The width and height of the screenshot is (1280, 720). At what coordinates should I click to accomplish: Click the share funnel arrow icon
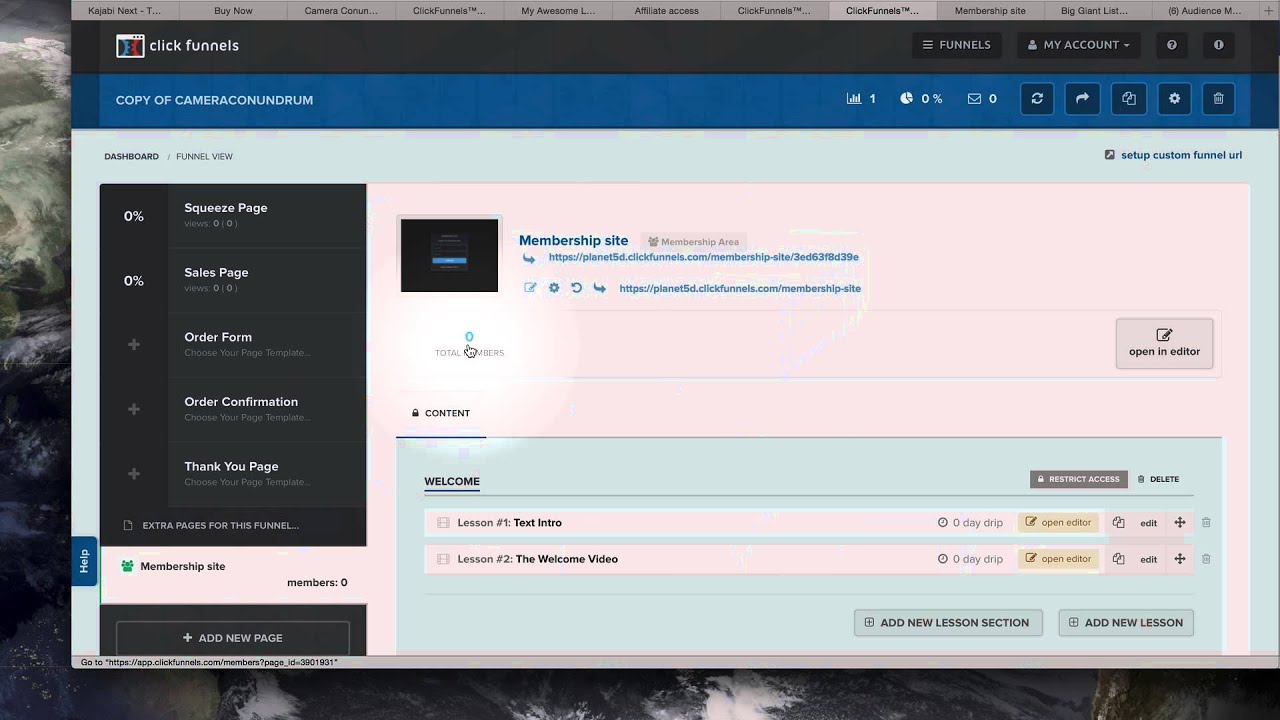coord(1082,99)
